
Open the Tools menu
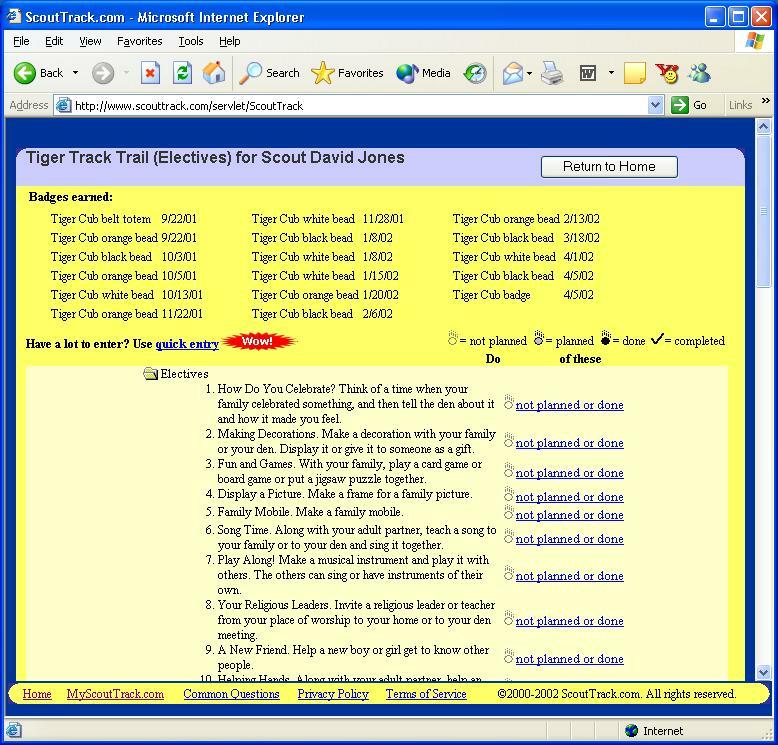[191, 41]
